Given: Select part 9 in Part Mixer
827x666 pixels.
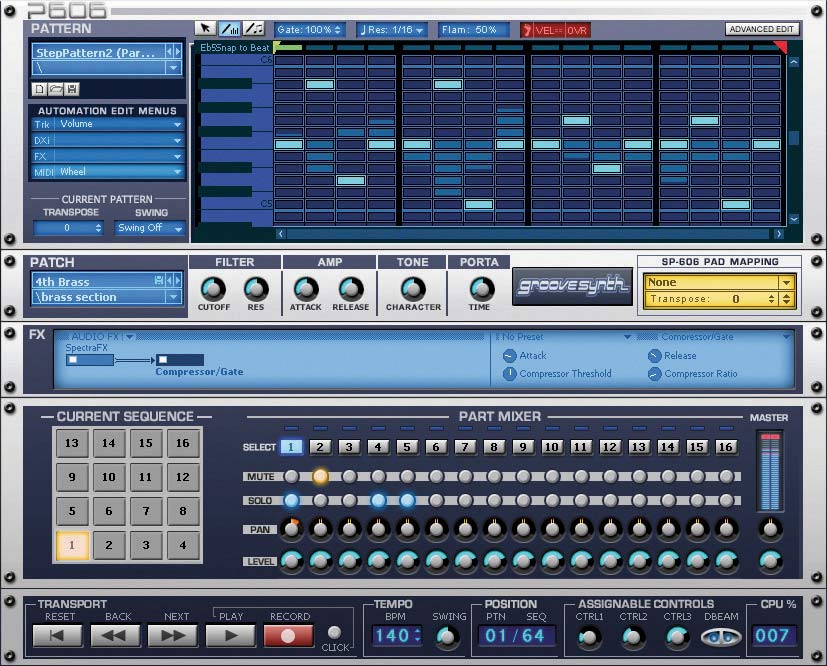Looking at the screenshot, I should tap(523, 447).
